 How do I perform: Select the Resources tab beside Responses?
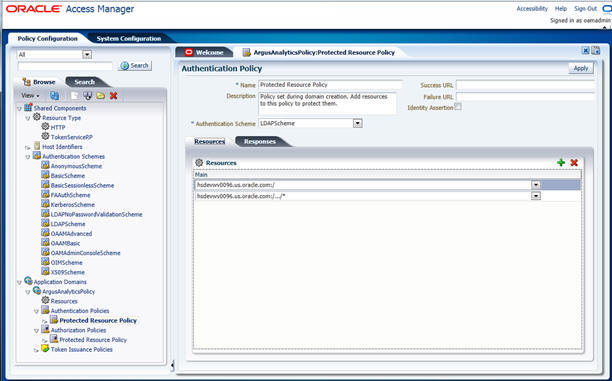[210, 141]
